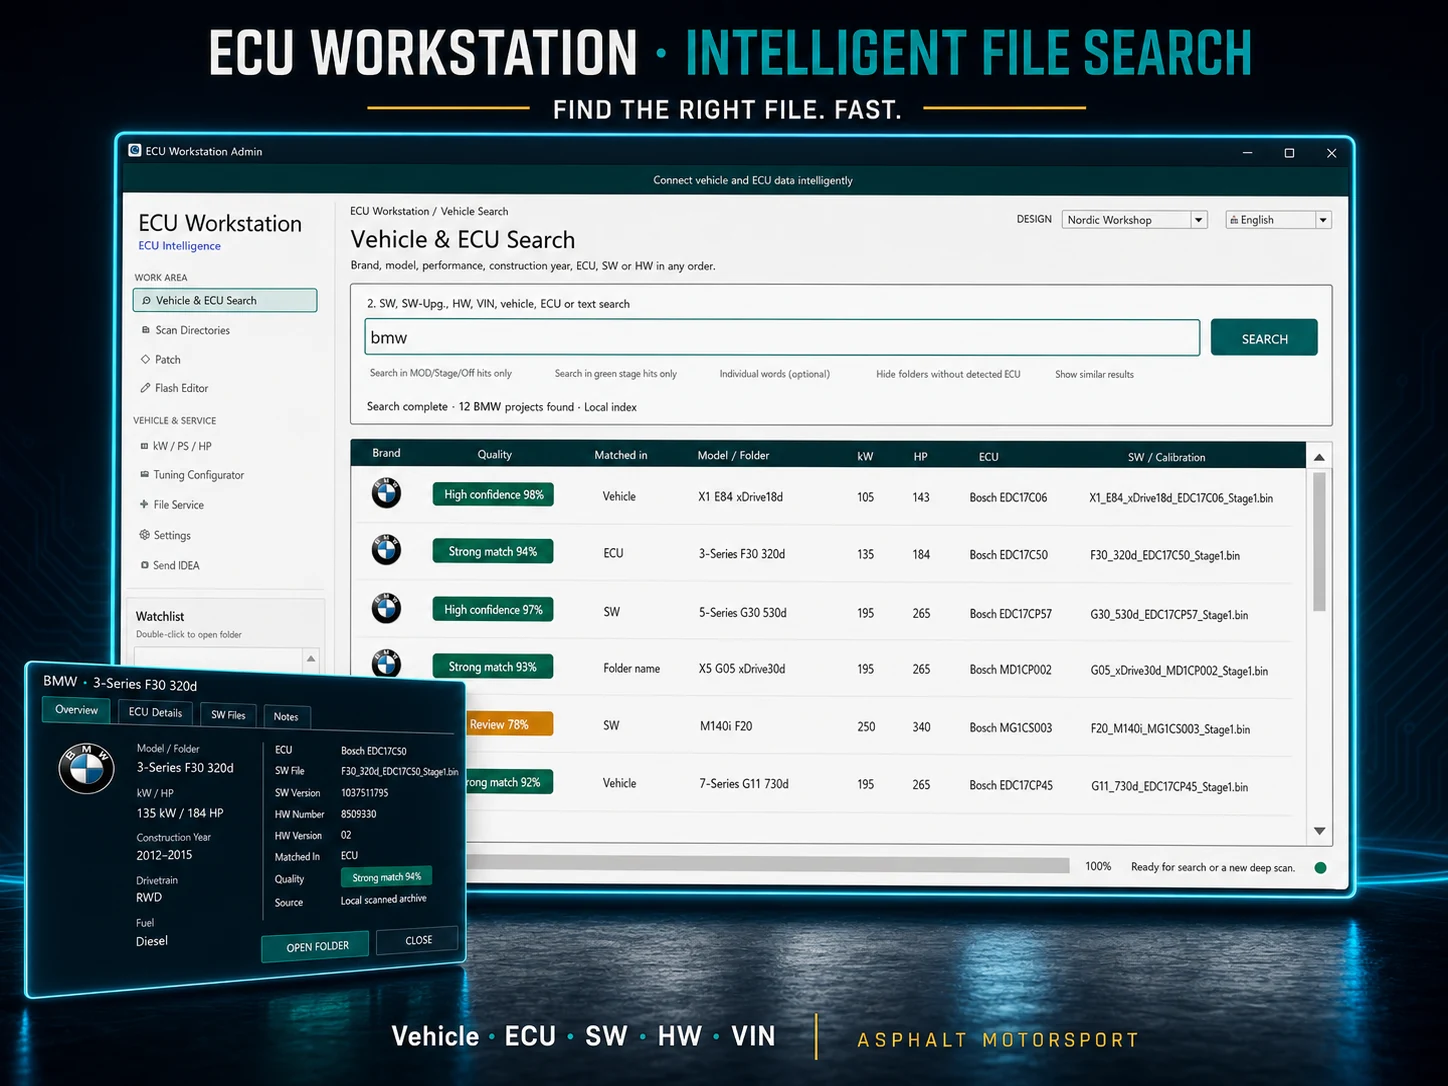Screen dimensions: 1448x1086
Task: Toggle Search in MOD/Stage/Off hits only
Action: pos(441,373)
